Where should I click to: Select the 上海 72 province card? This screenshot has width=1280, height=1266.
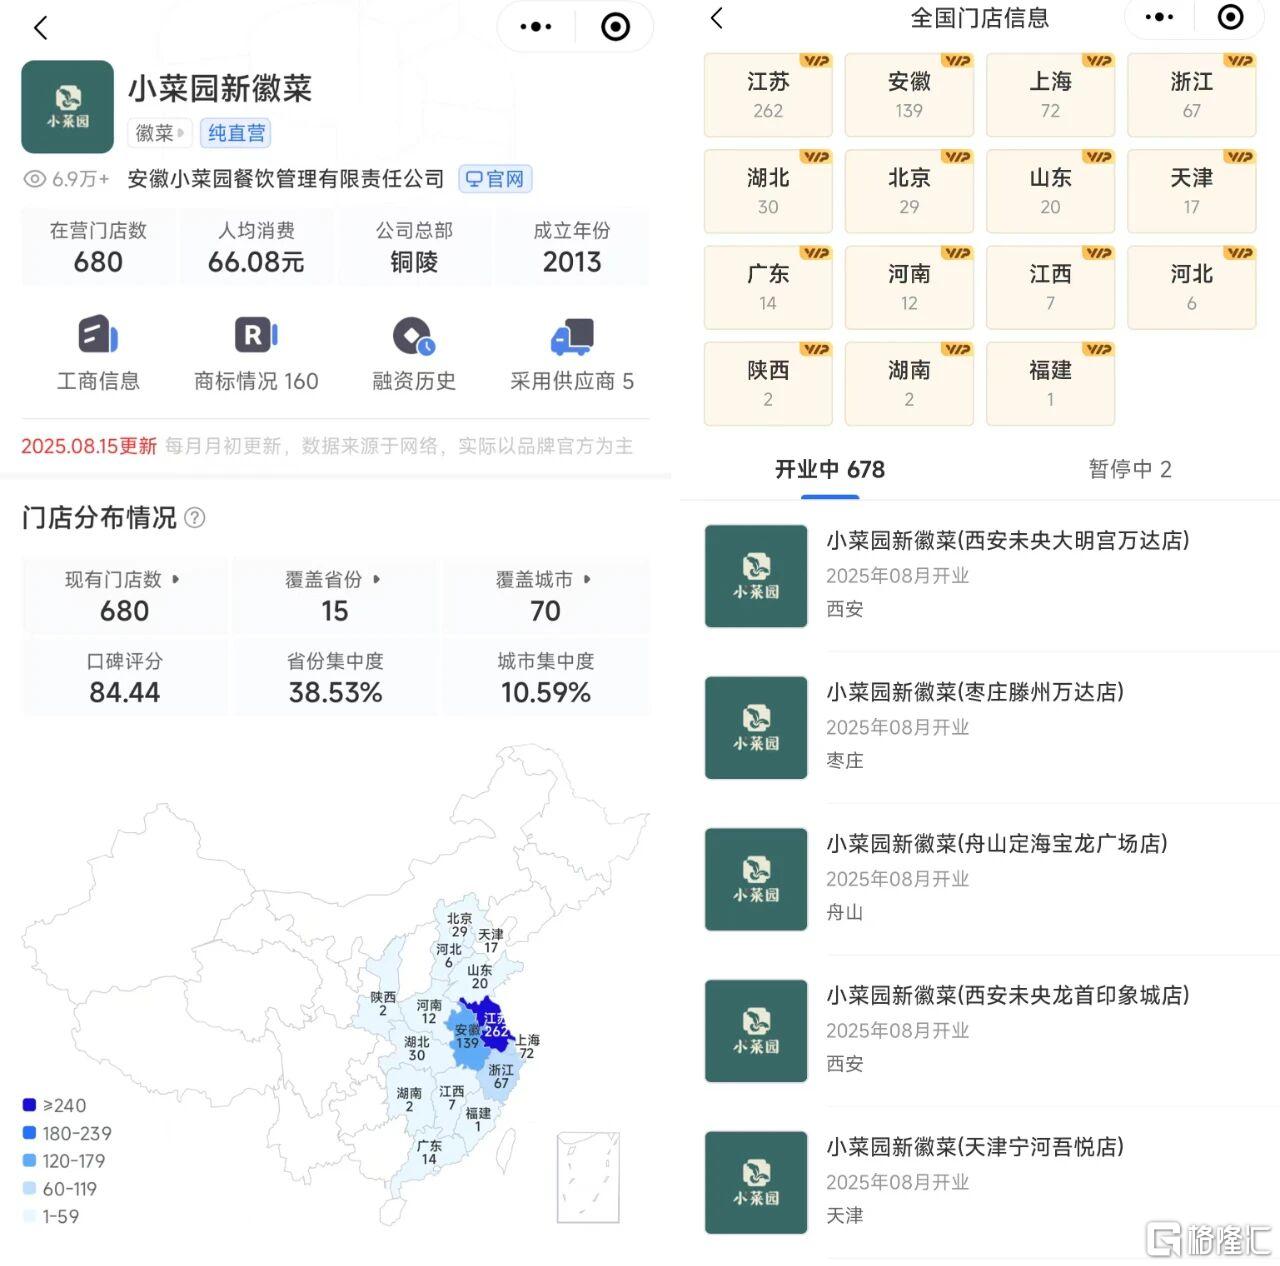tap(1050, 95)
